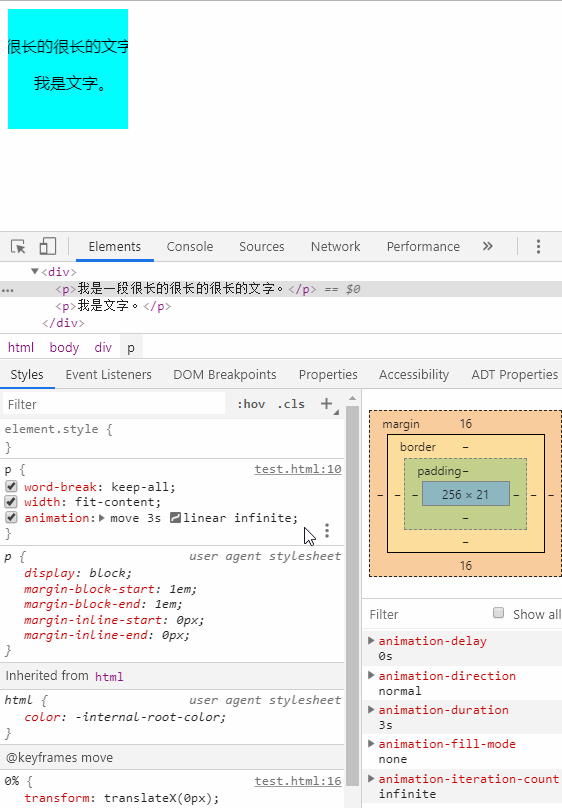Open the Performance tab
The image size is (562, 808).
point(423,246)
